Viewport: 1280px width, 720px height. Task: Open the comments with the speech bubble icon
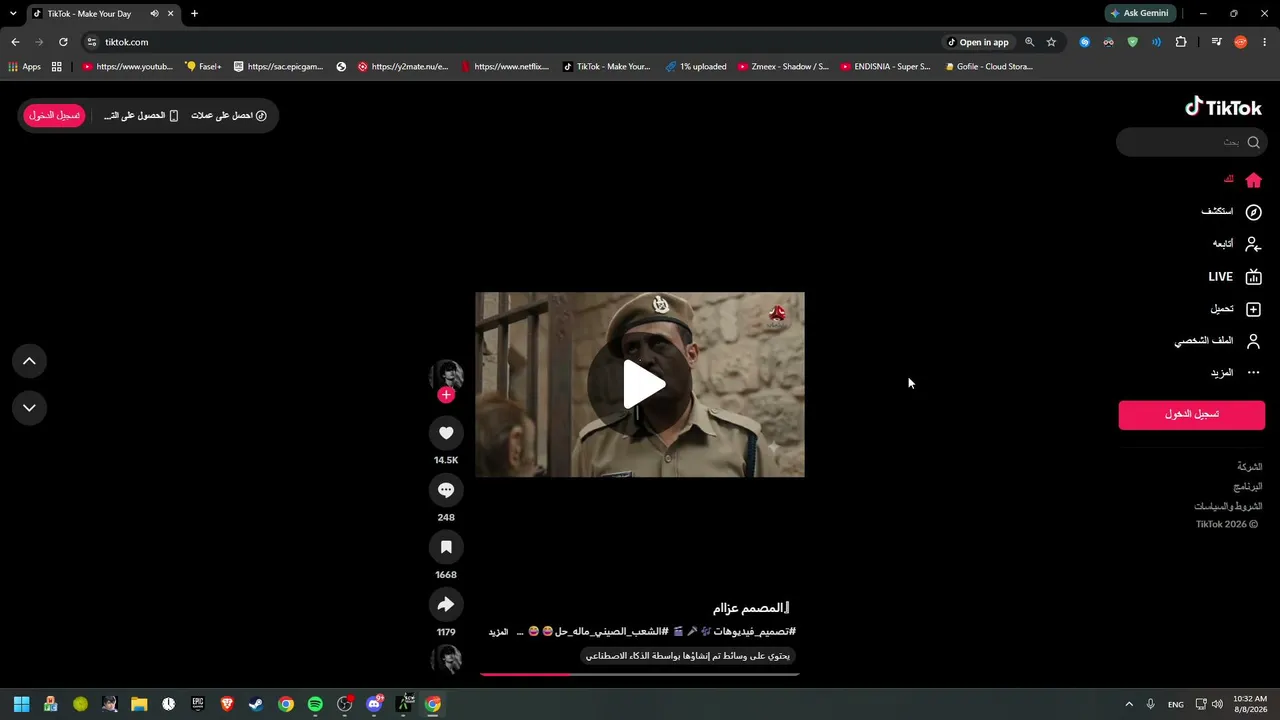[446, 490]
